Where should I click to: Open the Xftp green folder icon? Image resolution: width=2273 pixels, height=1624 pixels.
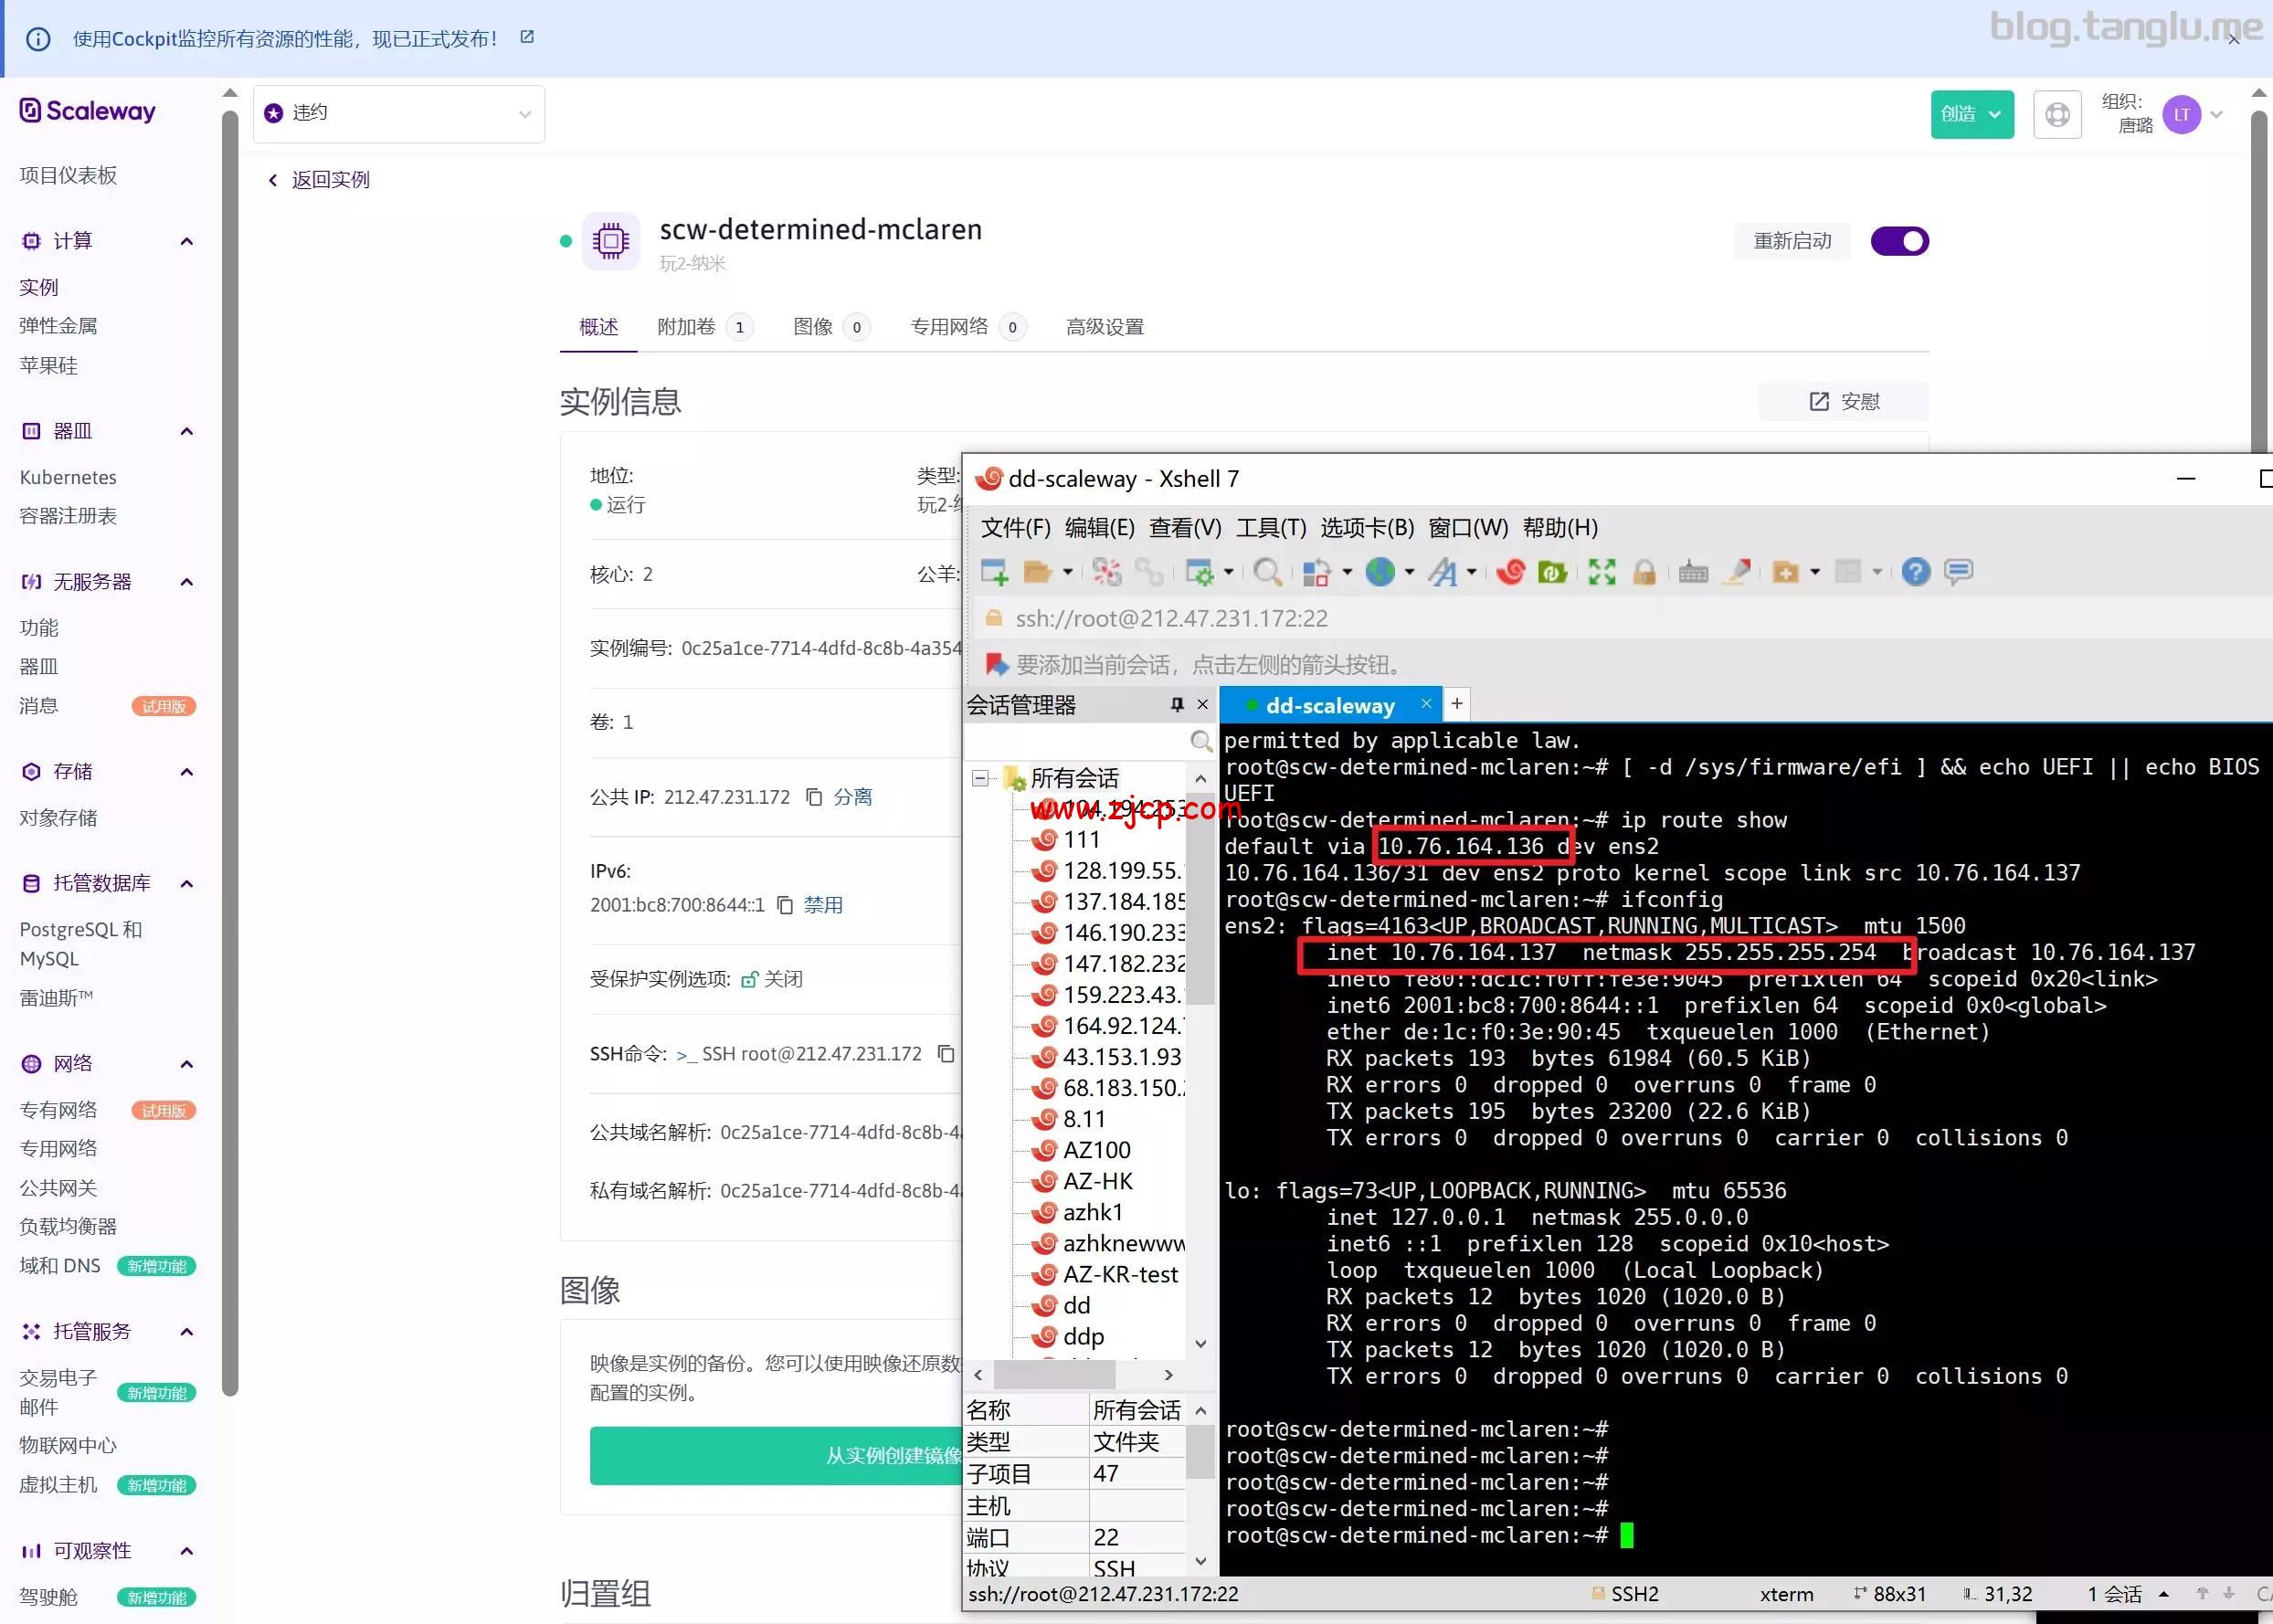point(1552,572)
